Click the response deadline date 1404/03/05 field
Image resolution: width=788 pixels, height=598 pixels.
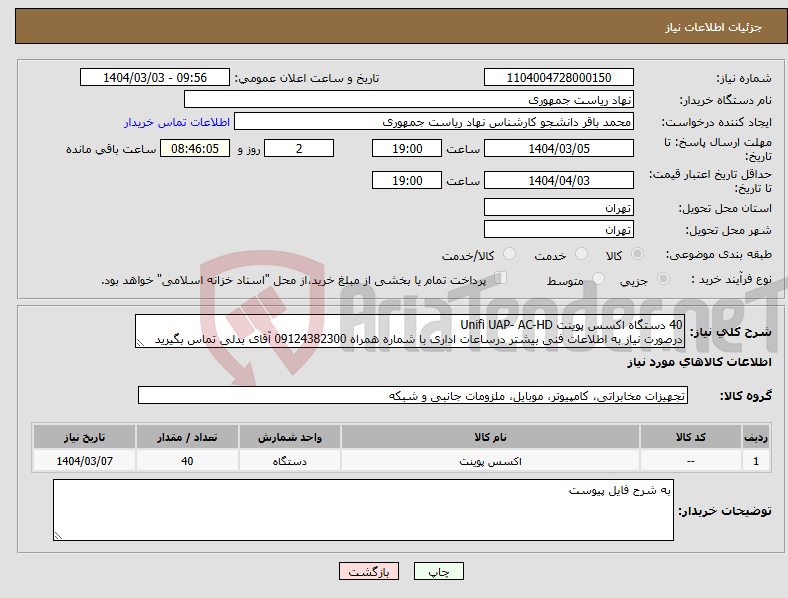(x=559, y=148)
